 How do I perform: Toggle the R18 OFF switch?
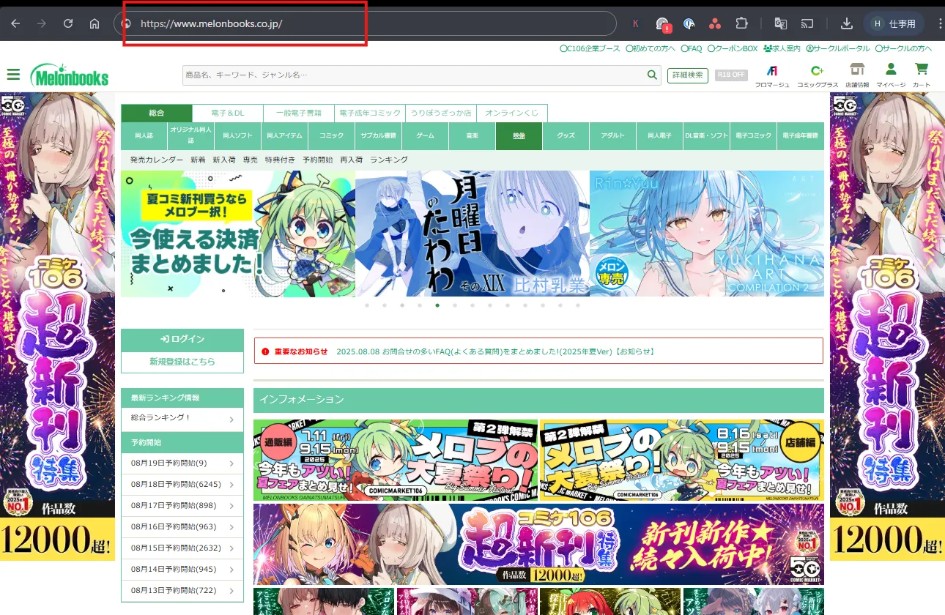point(731,75)
